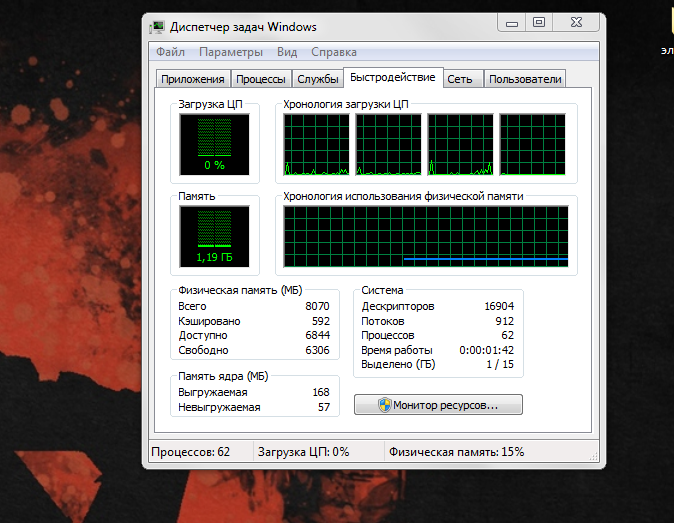
Task: Minimize the Диспетчер задач window
Action: [x=512, y=22]
